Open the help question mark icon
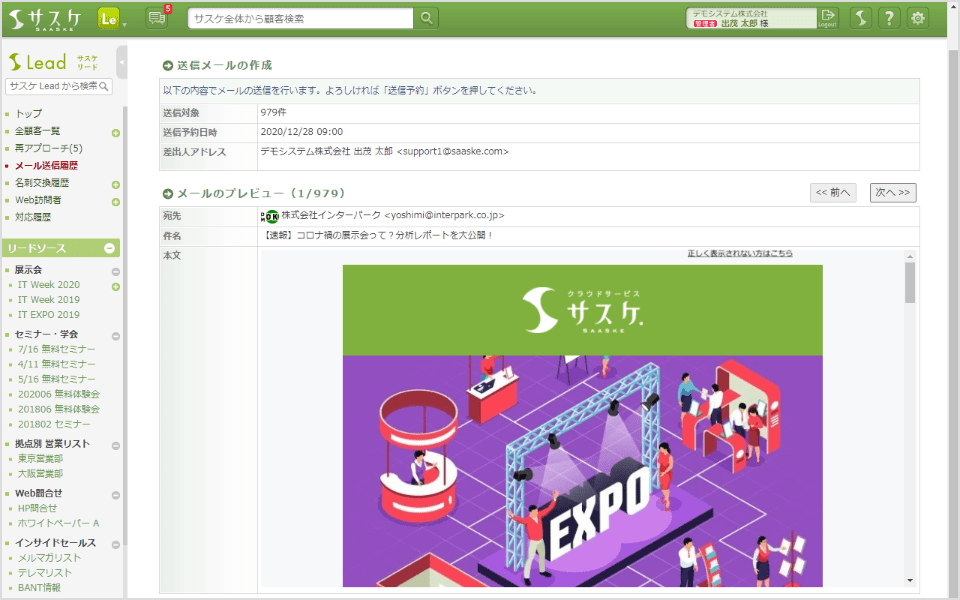Viewport: 960px width, 600px height. pos(890,18)
